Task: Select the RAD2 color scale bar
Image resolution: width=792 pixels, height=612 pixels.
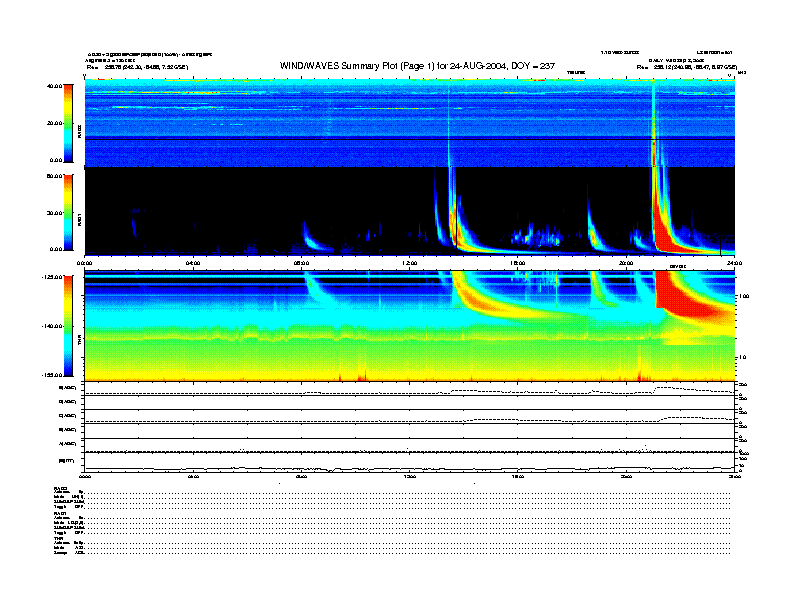Action: (67, 123)
